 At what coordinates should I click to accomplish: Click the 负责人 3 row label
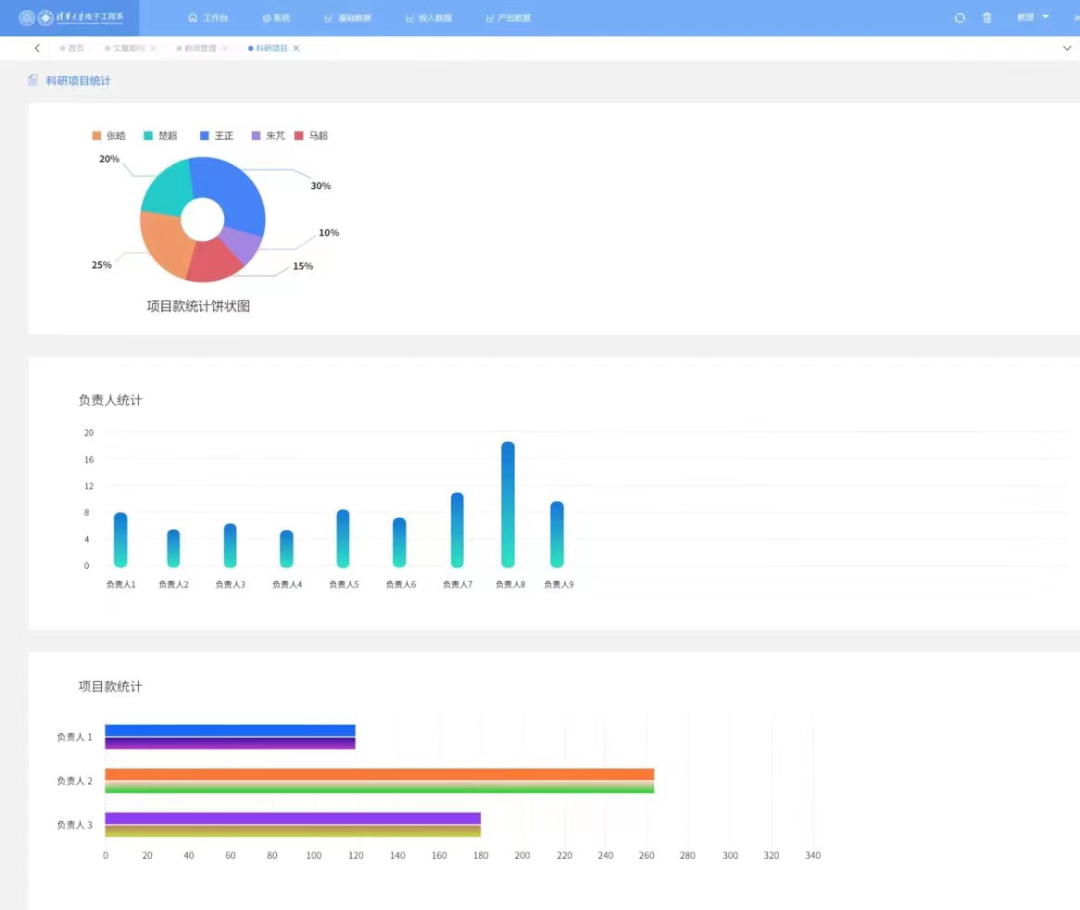coord(74,825)
